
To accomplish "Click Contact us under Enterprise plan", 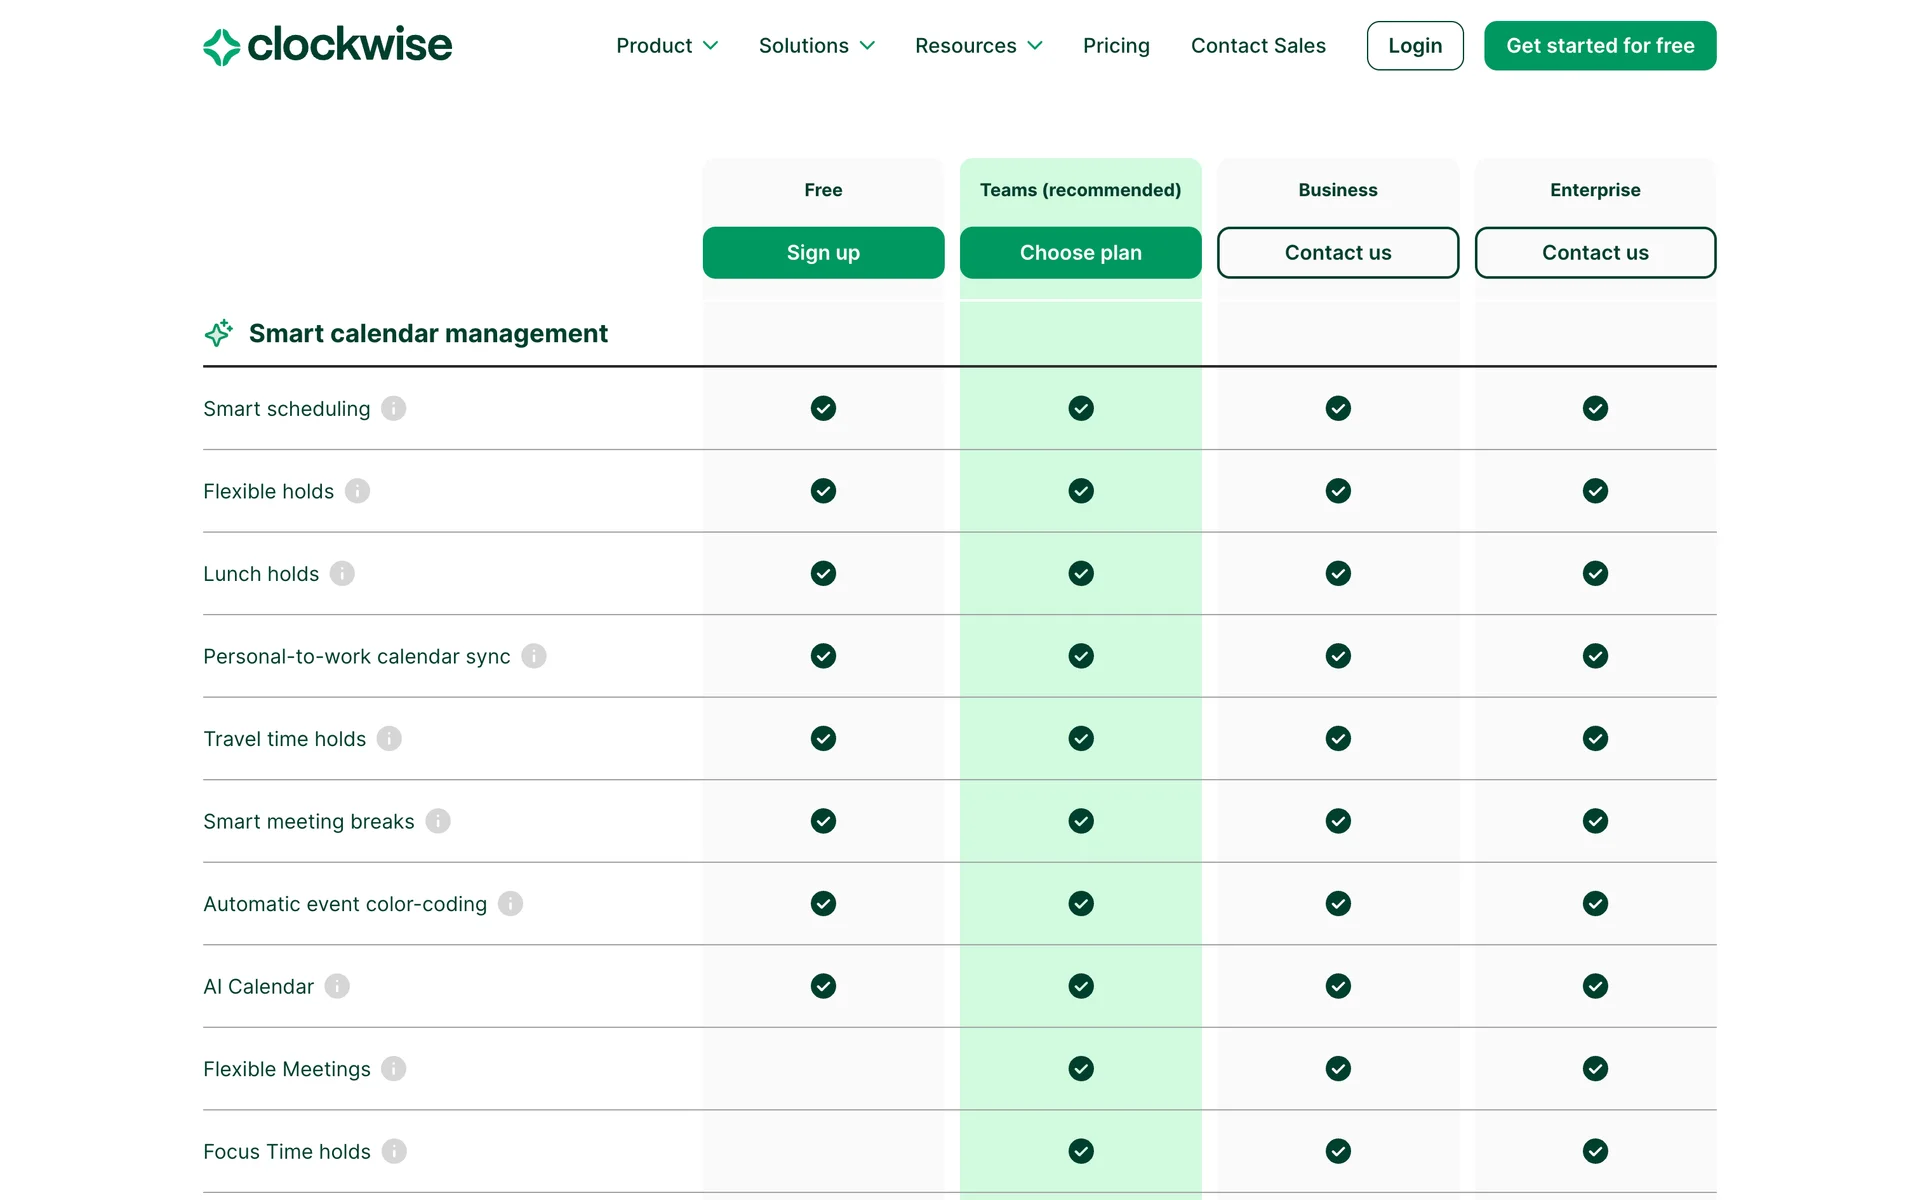I will (1594, 253).
